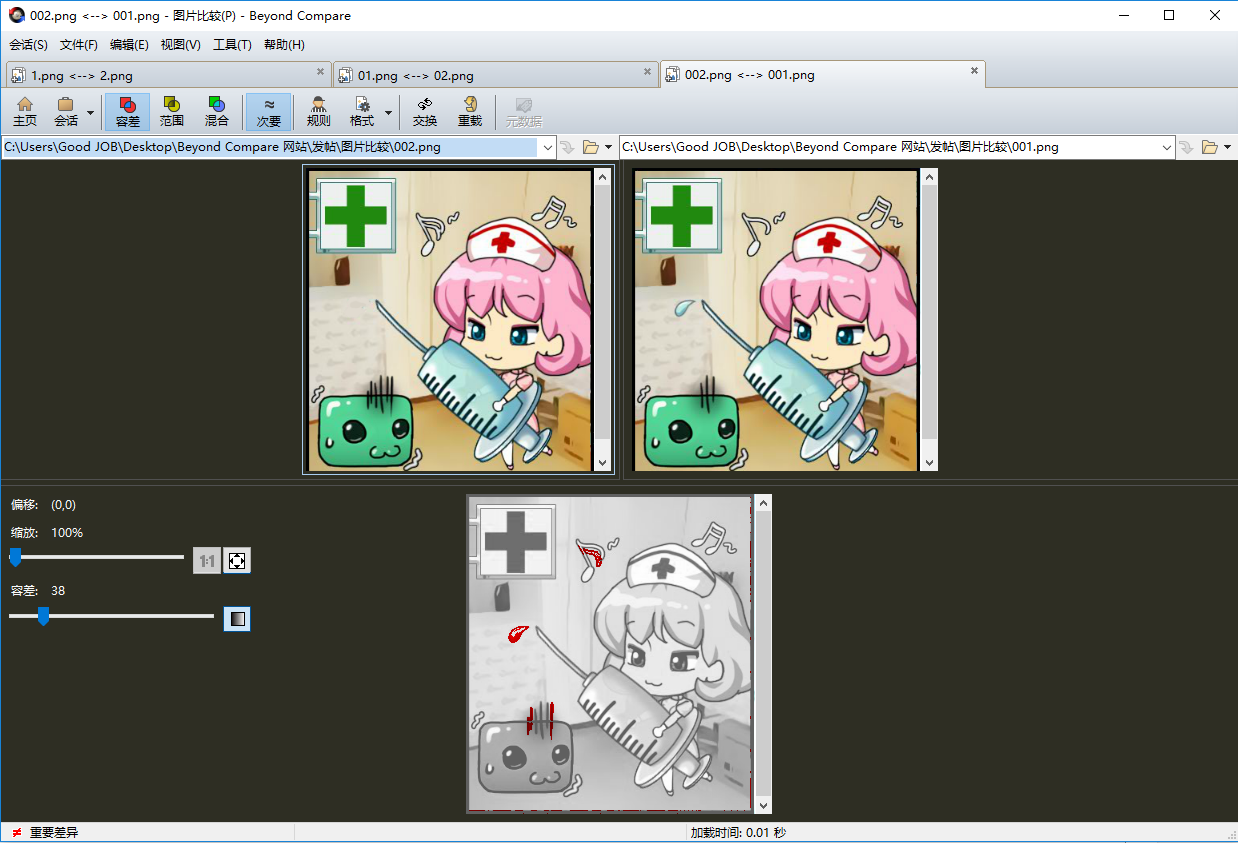
Task: Switch to 混合 blend view mode
Action: coord(216,111)
